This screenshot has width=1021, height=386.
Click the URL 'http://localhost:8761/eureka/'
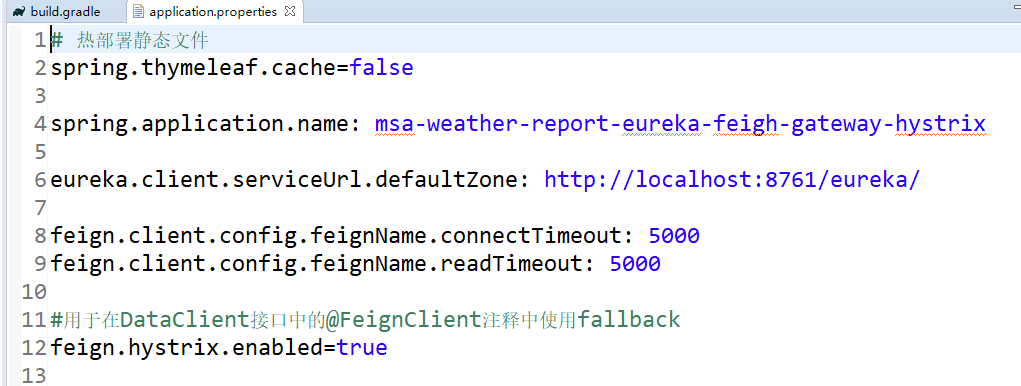[733, 180]
